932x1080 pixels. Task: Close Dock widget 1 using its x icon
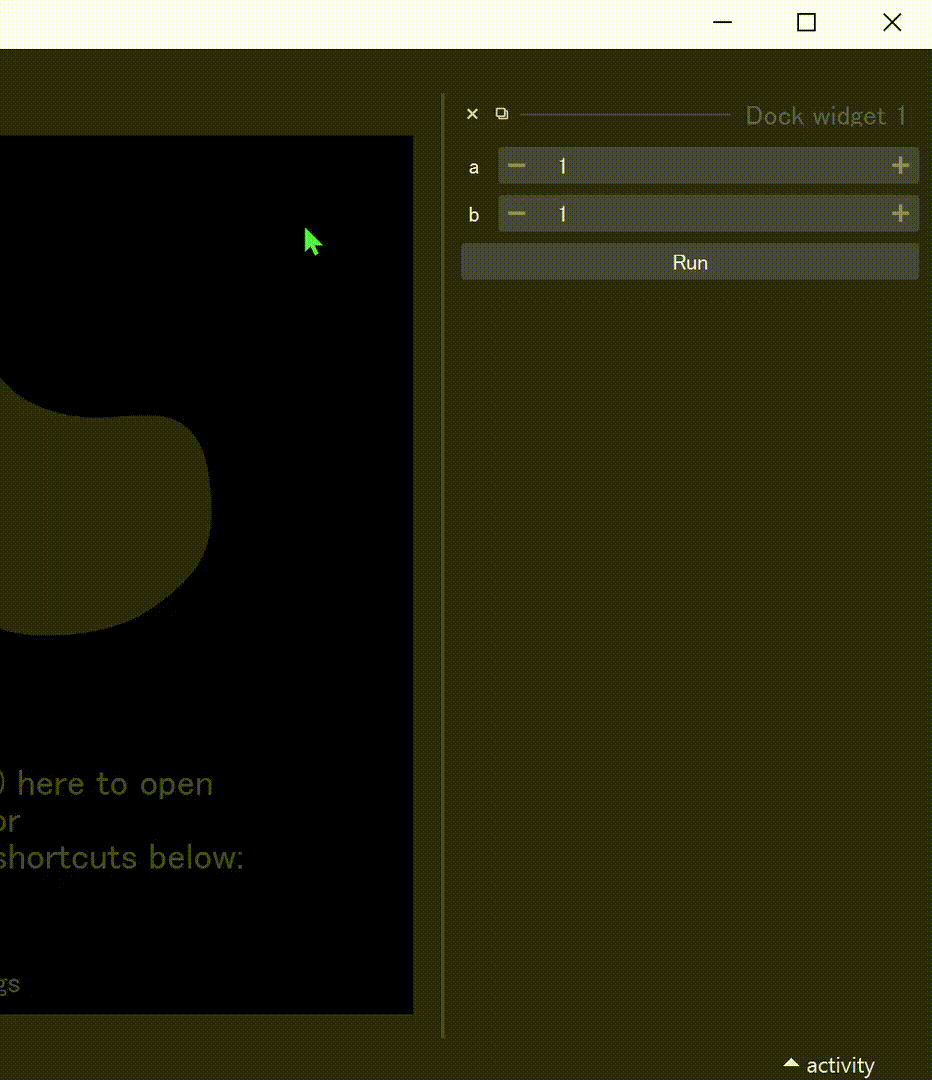[471, 113]
